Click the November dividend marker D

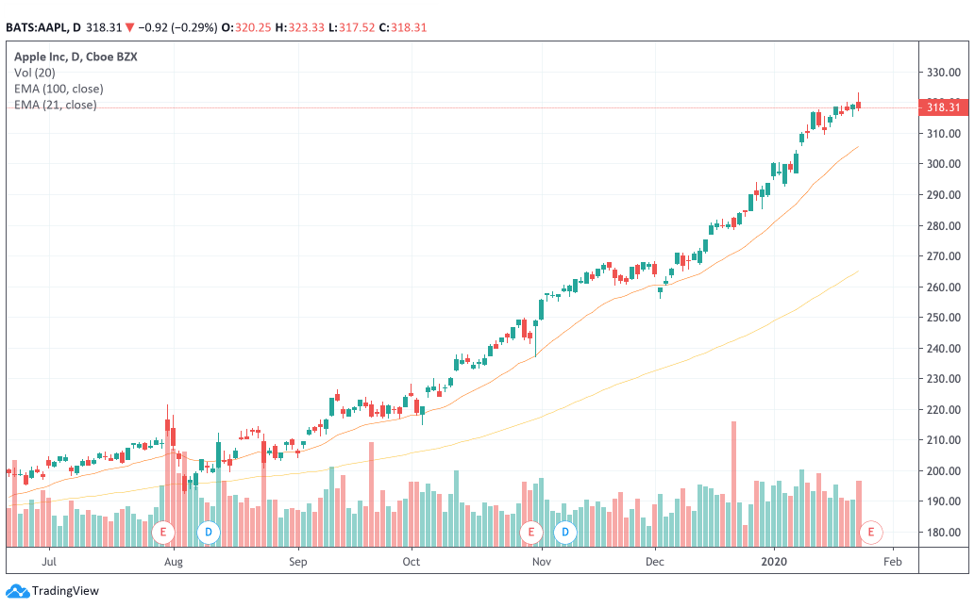pyautogui.click(x=565, y=532)
